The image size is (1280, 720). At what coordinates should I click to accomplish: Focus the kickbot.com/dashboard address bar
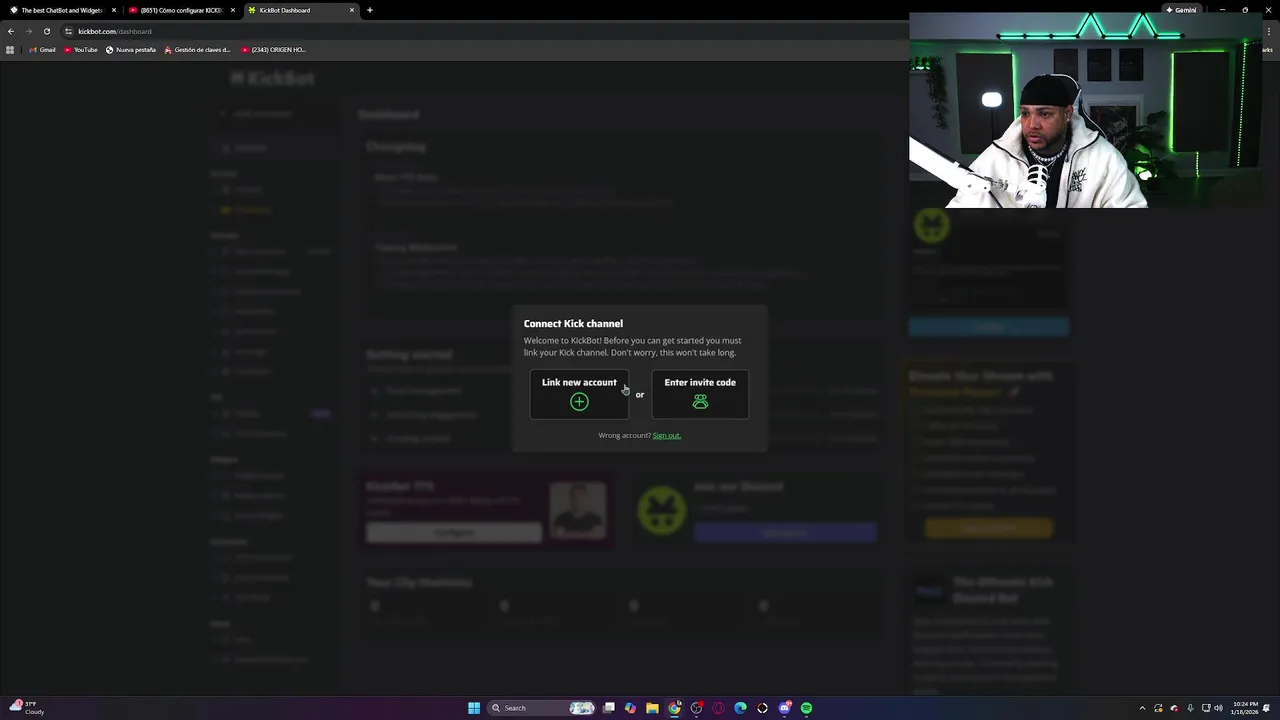480,31
